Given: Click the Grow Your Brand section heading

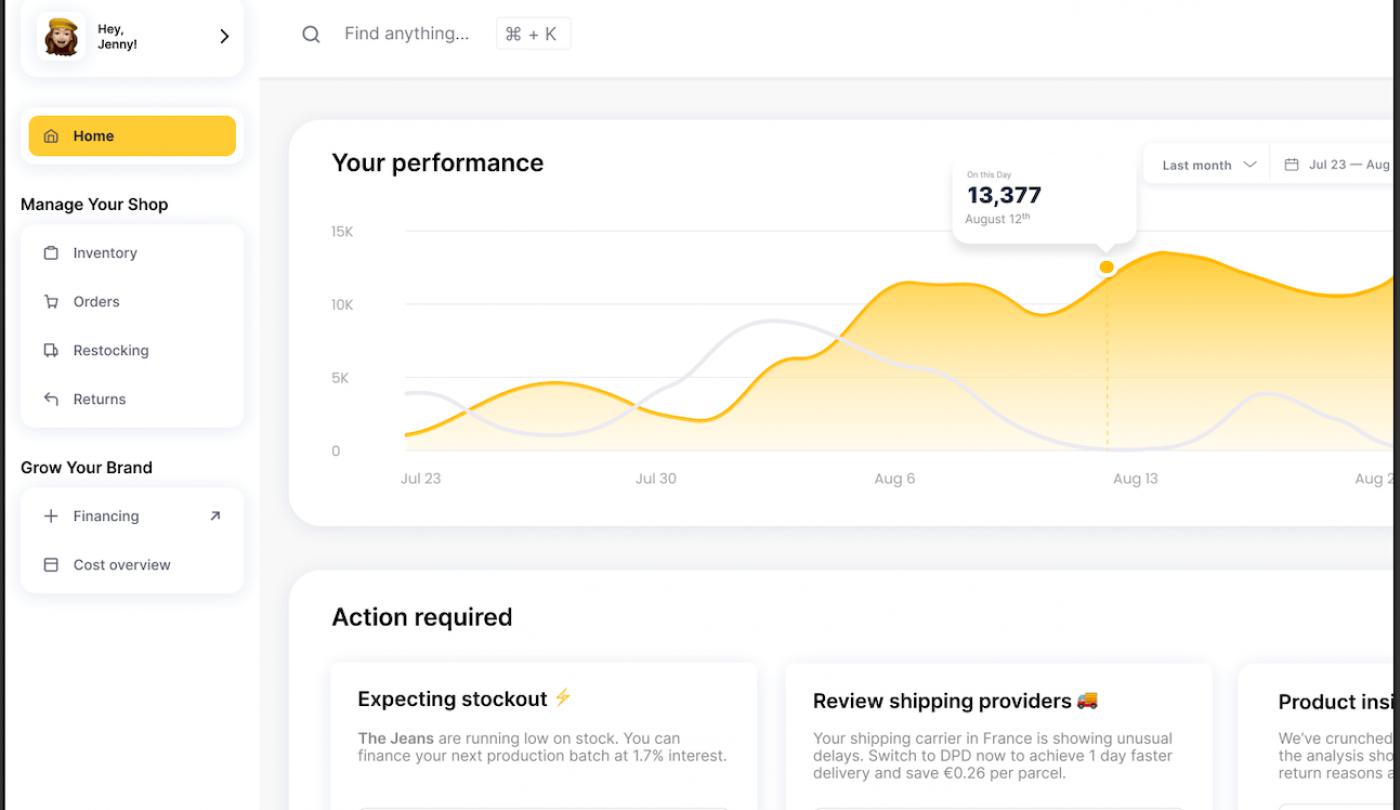Looking at the screenshot, I should point(86,467).
